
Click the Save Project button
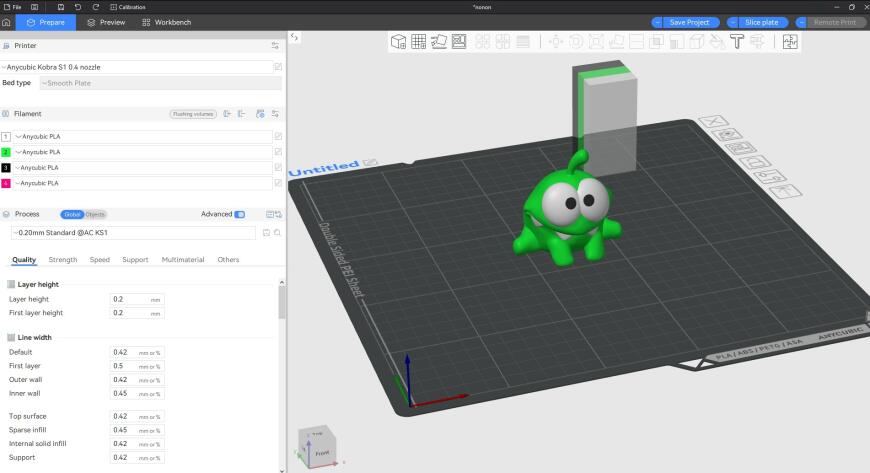[x=690, y=22]
